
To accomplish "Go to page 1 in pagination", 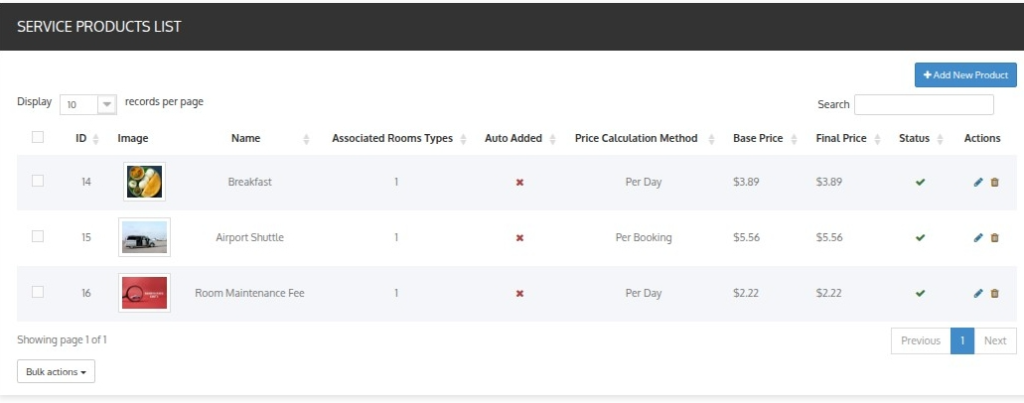I will [x=962, y=341].
